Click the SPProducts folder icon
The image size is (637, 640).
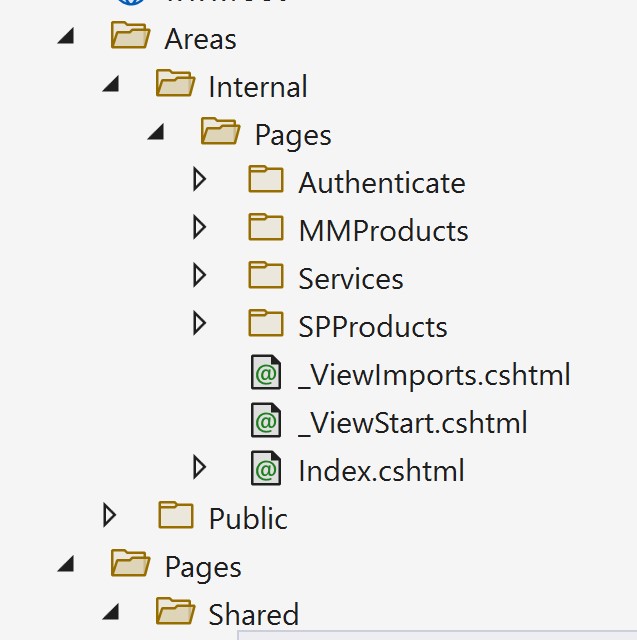(x=266, y=323)
